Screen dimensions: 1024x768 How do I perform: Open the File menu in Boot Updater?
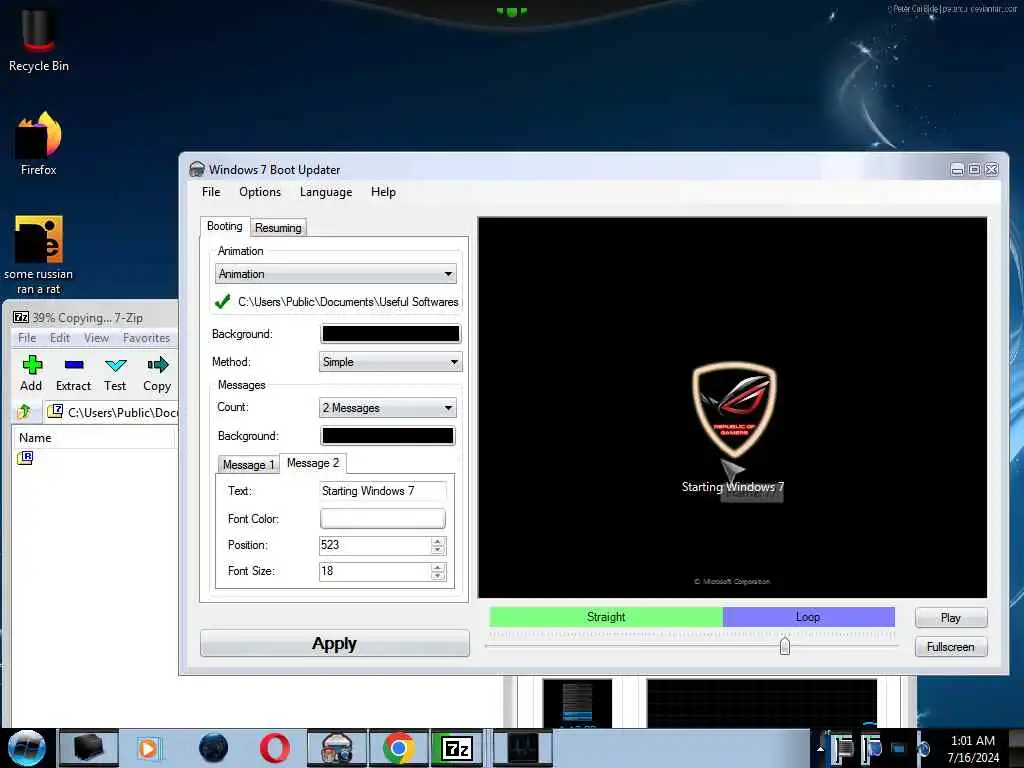click(x=211, y=192)
